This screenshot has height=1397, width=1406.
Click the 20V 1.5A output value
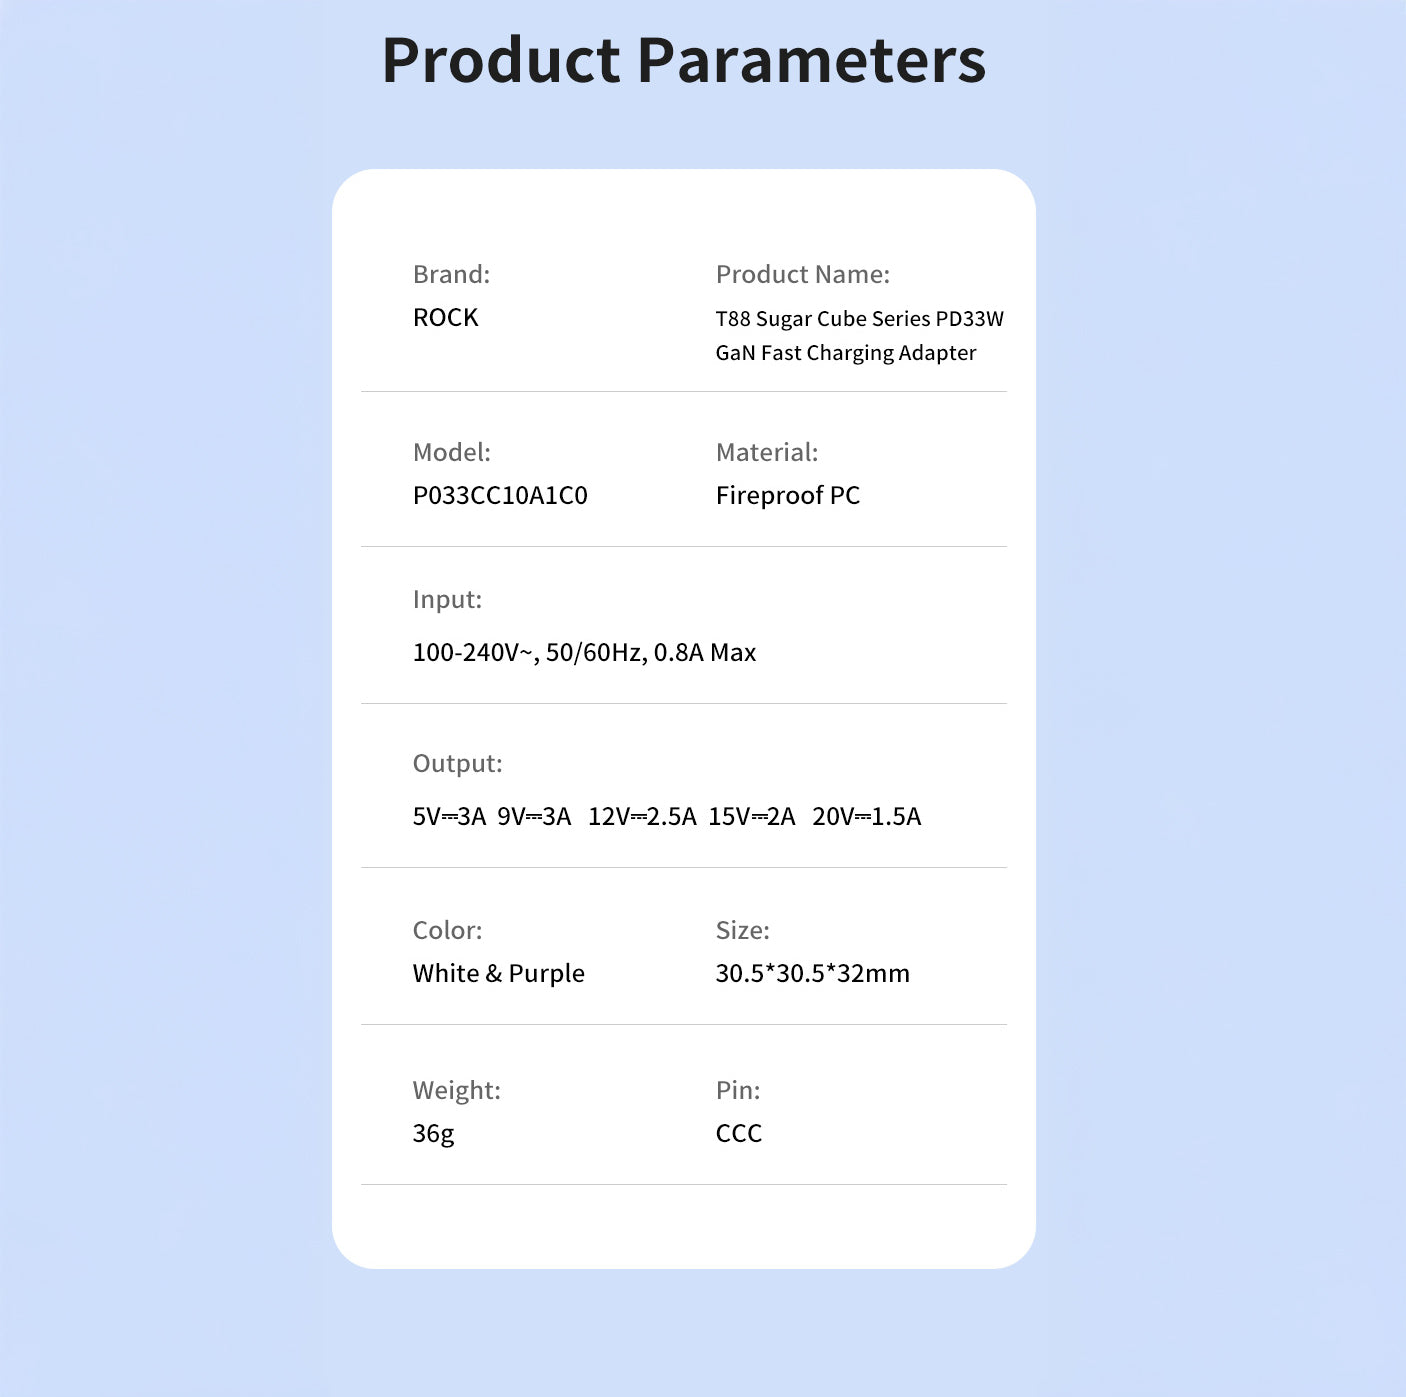coord(866,816)
